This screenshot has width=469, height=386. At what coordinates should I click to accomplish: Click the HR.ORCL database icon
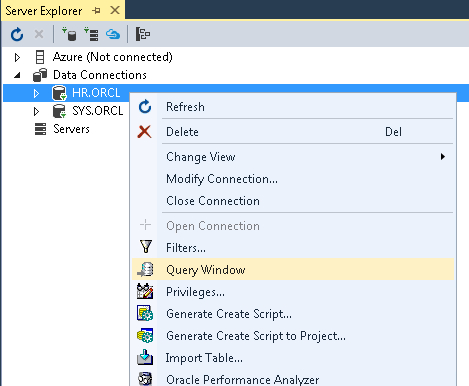point(59,93)
